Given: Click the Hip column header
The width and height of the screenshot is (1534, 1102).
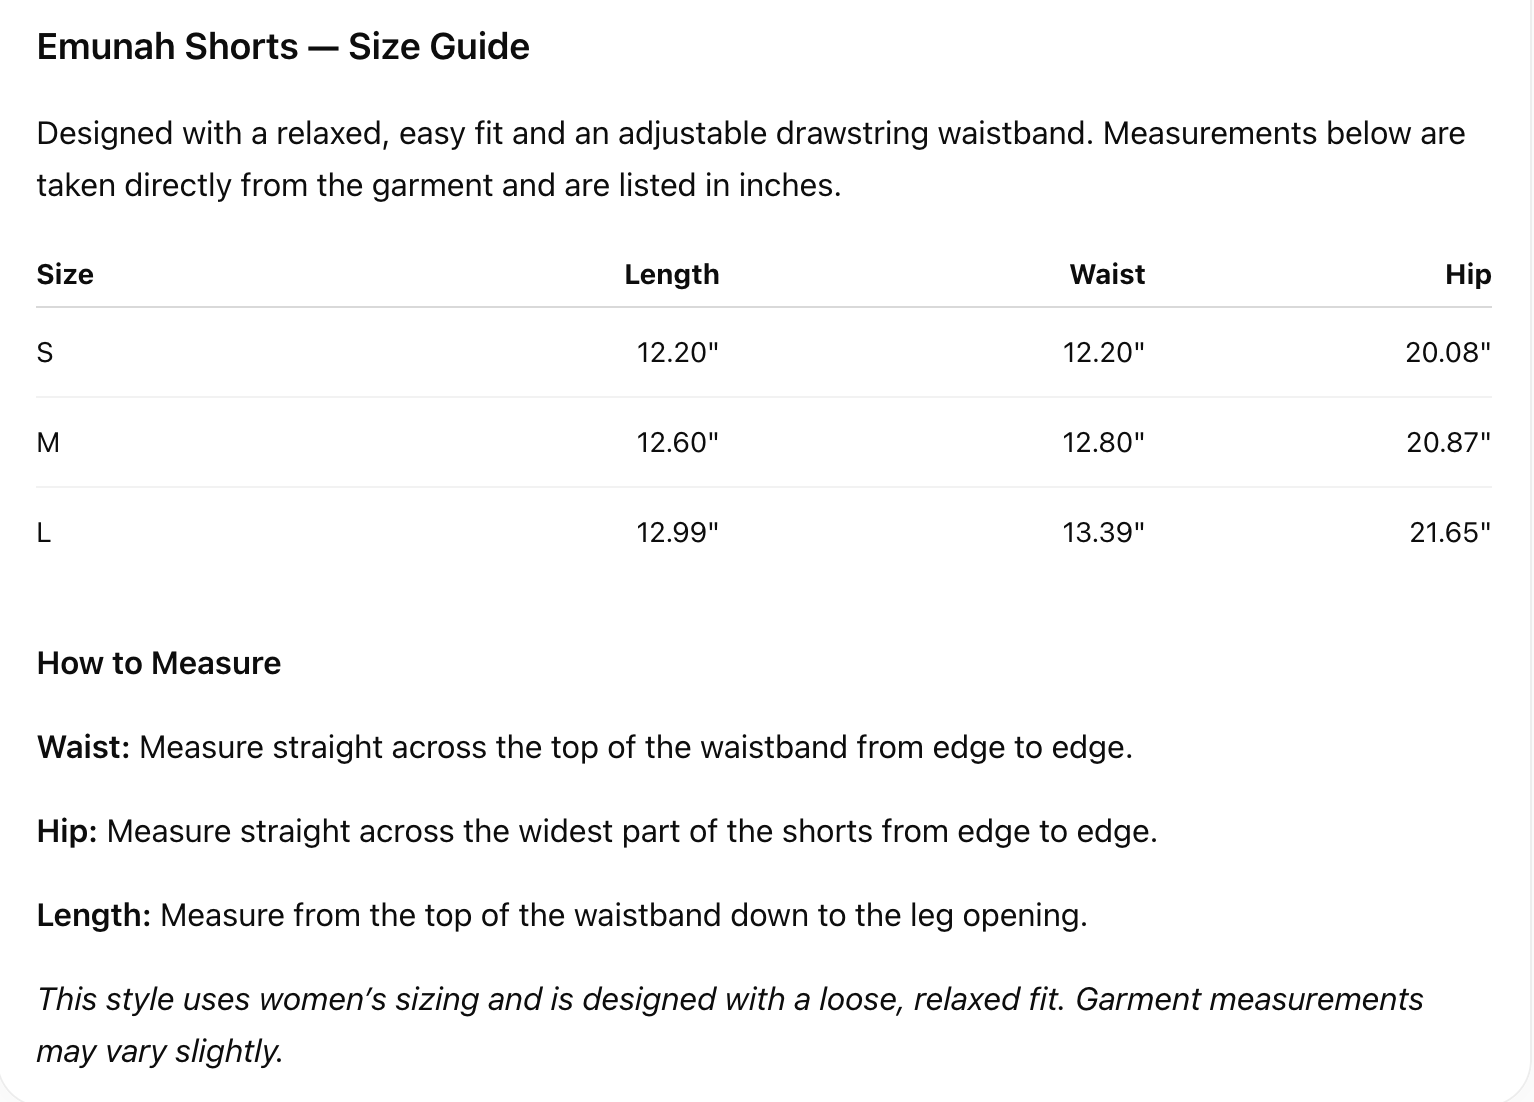Looking at the screenshot, I should [1468, 274].
